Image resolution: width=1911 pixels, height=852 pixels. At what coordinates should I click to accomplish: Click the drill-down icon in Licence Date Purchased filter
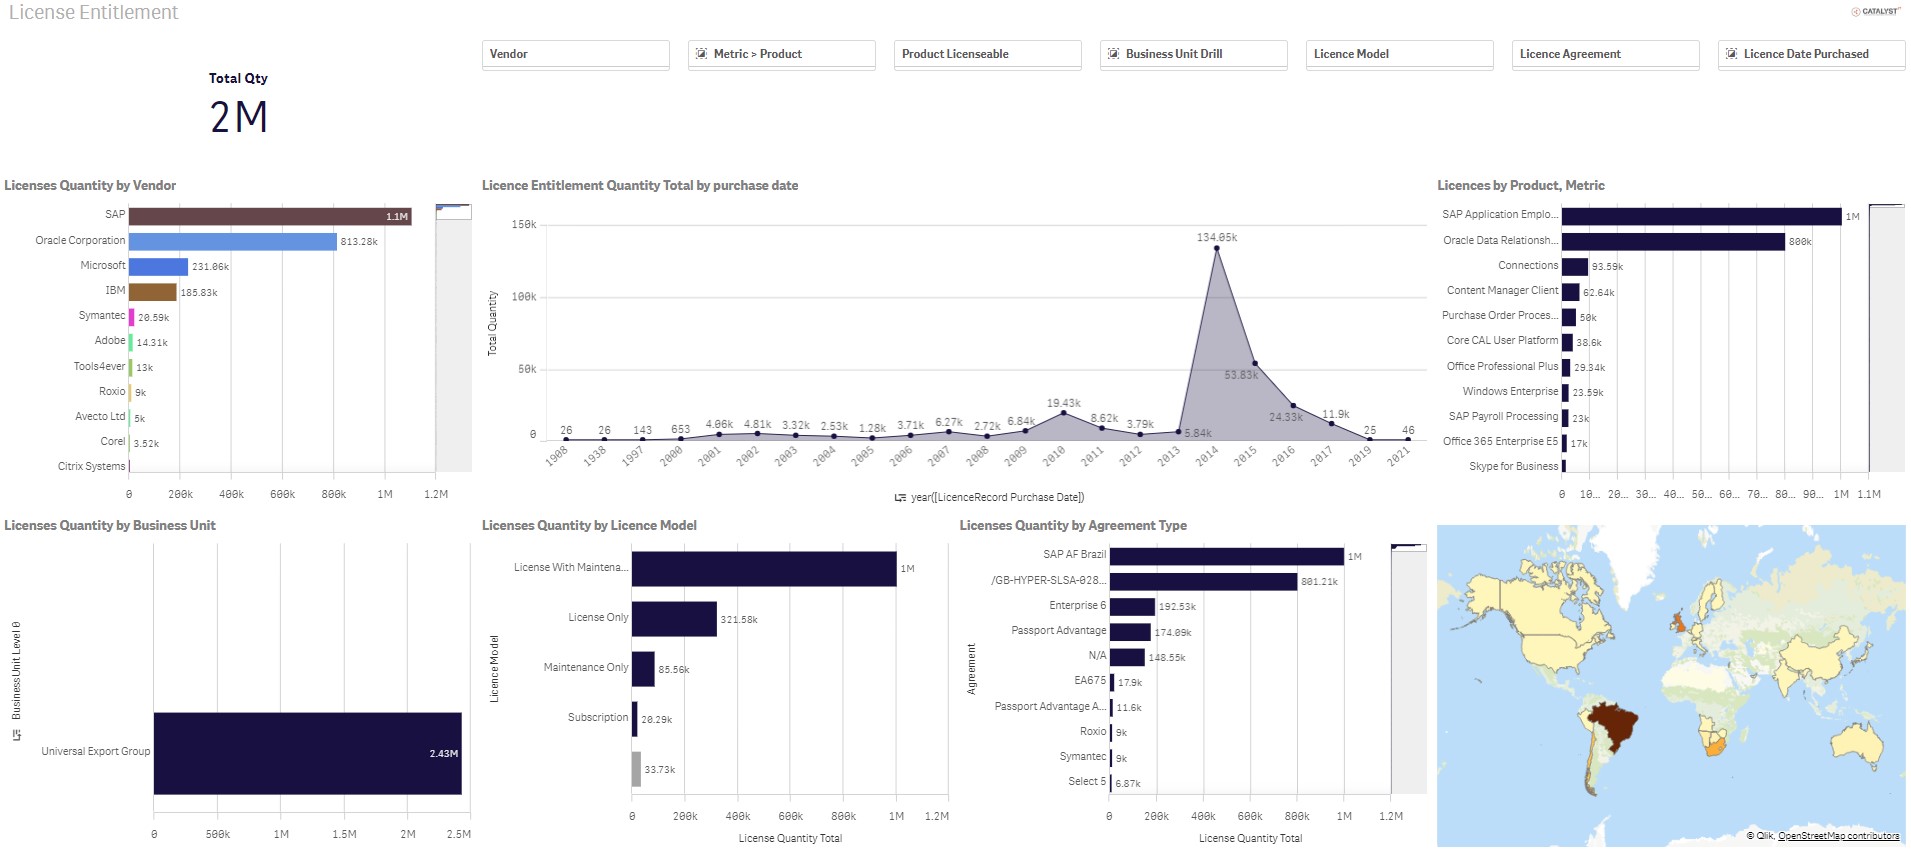(x=1732, y=54)
